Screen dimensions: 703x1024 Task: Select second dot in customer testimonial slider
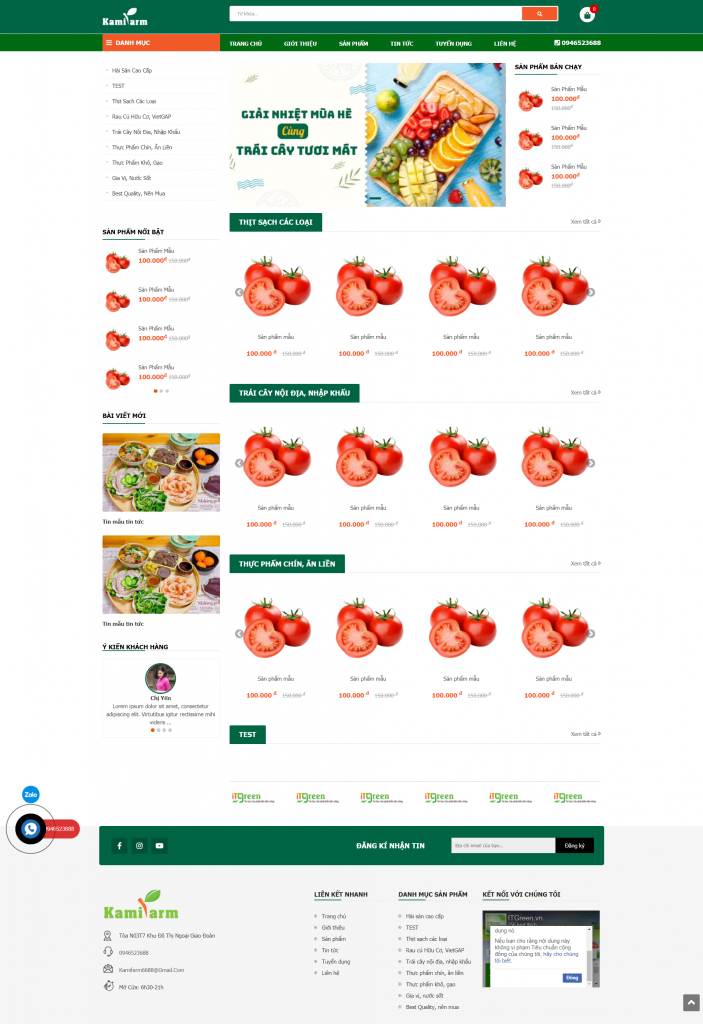[159, 730]
